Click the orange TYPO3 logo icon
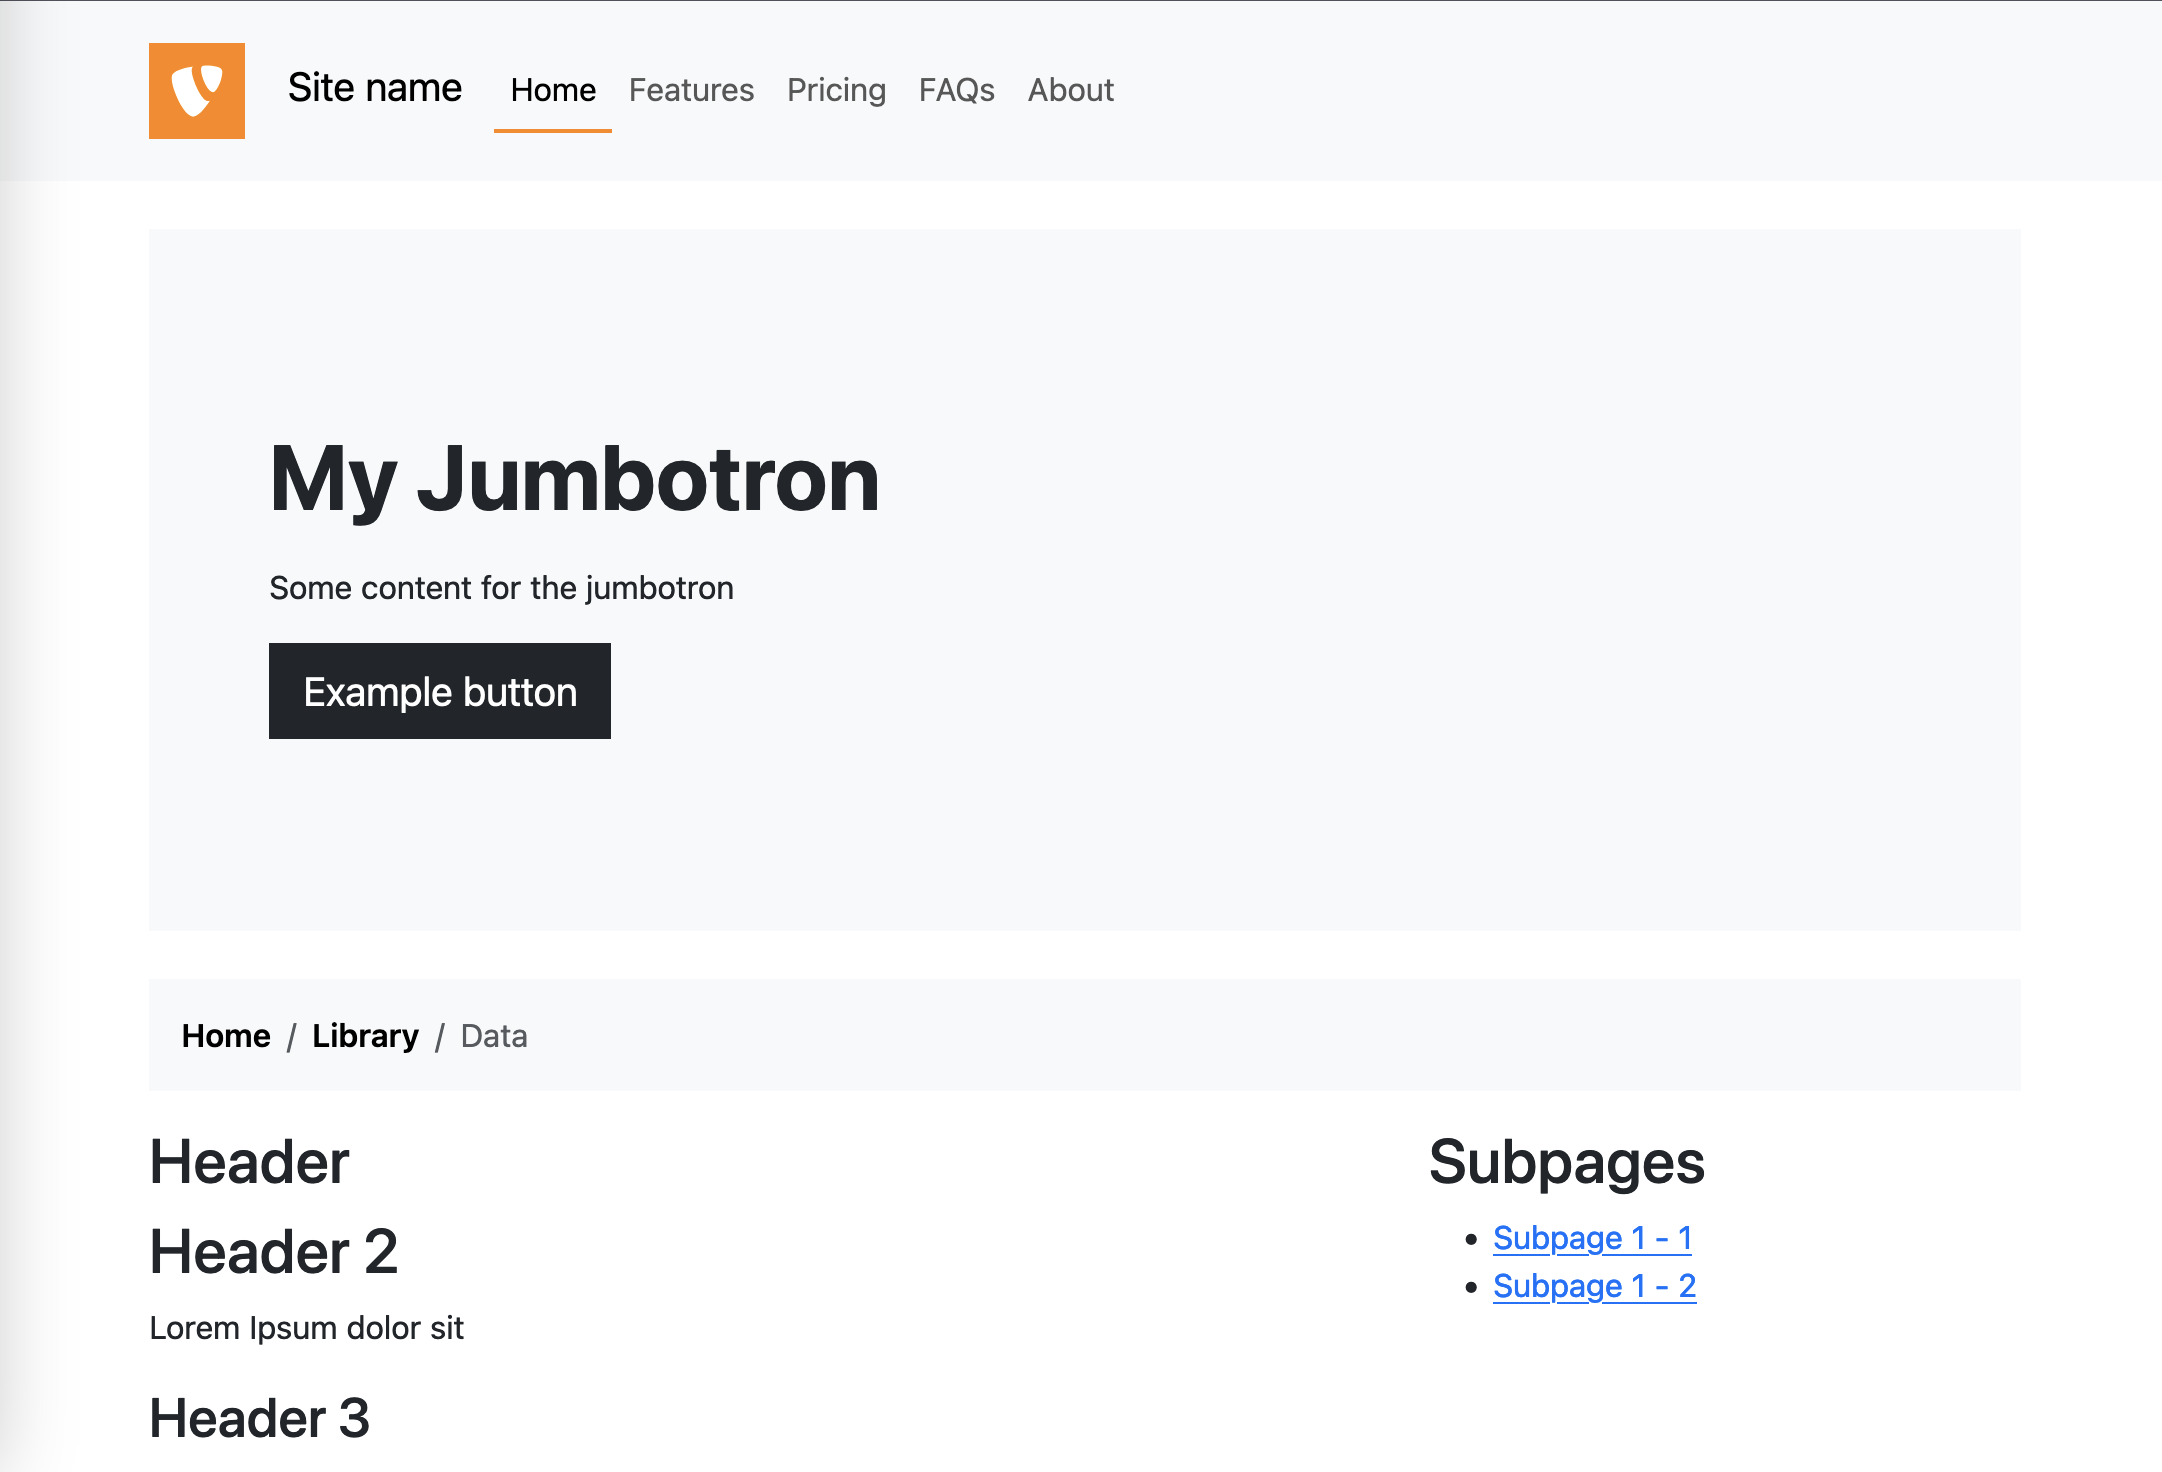This screenshot has height=1472, width=2162. [197, 91]
